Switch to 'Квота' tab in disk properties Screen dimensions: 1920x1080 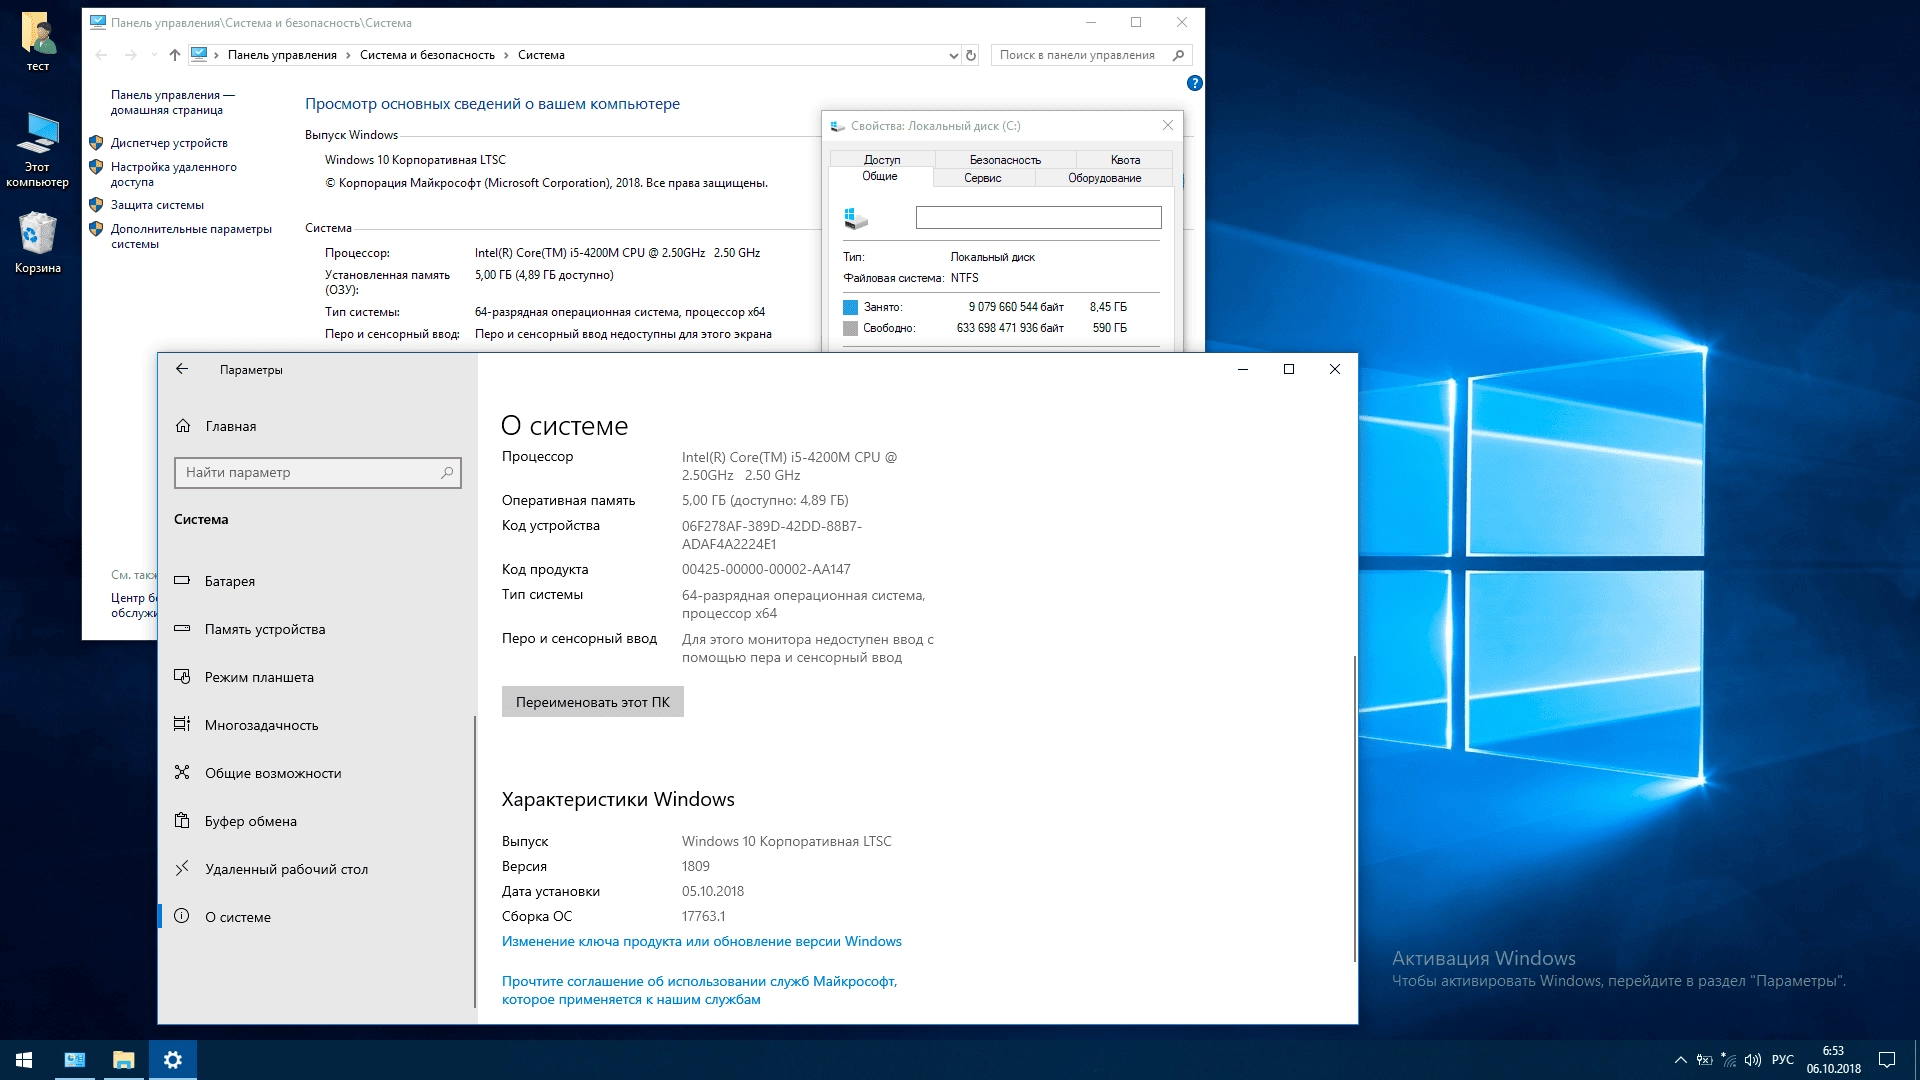pyautogui.click(x=1125, y=160)
